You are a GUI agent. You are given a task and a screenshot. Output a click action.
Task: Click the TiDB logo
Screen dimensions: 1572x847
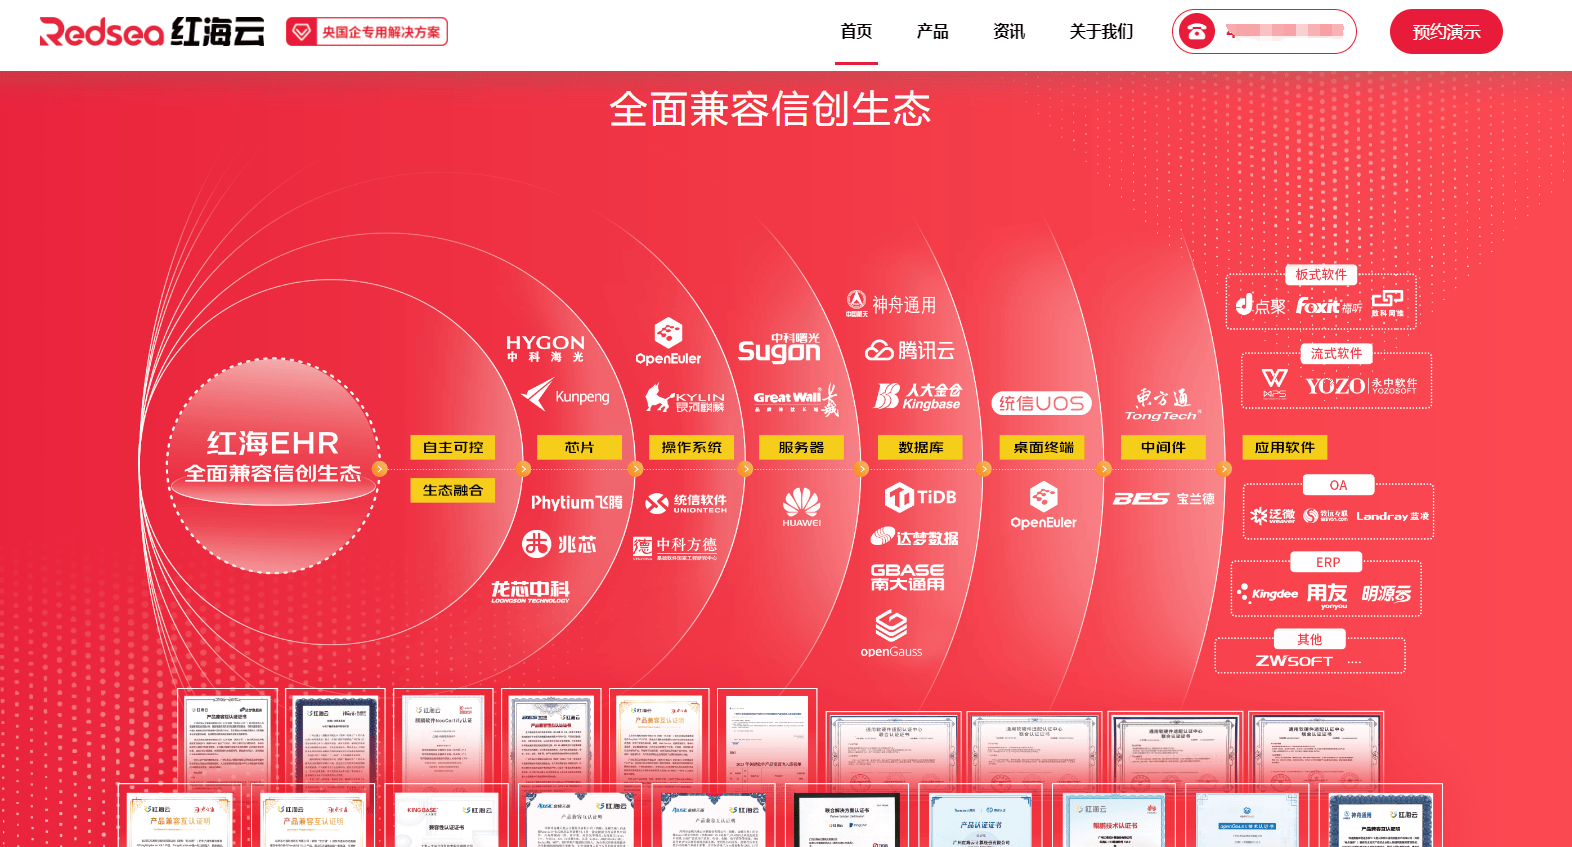tap(921, 497)
